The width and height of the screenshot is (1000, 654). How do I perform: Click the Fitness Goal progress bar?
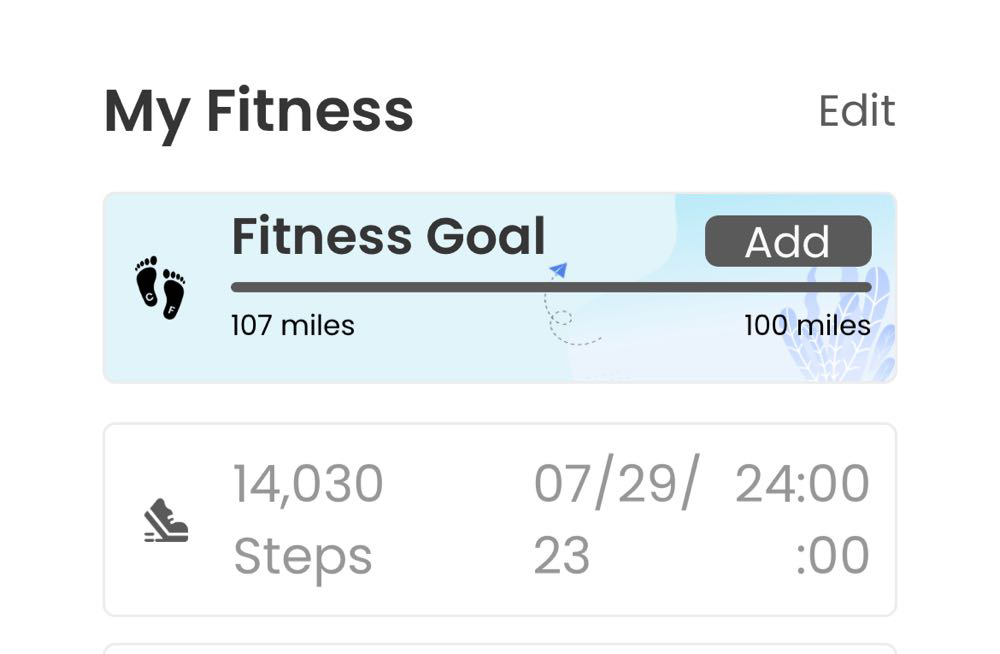[x=551, y=287]
